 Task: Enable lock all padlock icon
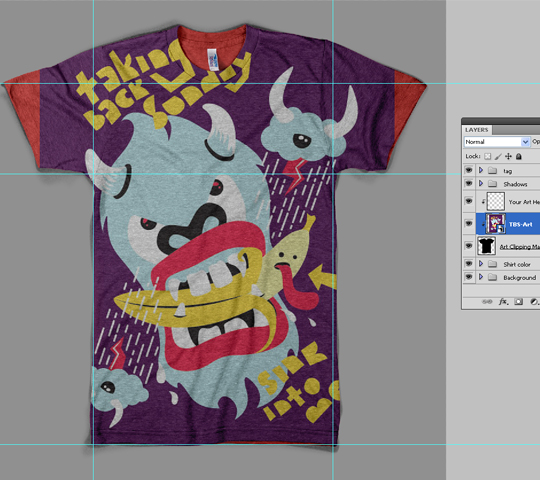[519, 157]
